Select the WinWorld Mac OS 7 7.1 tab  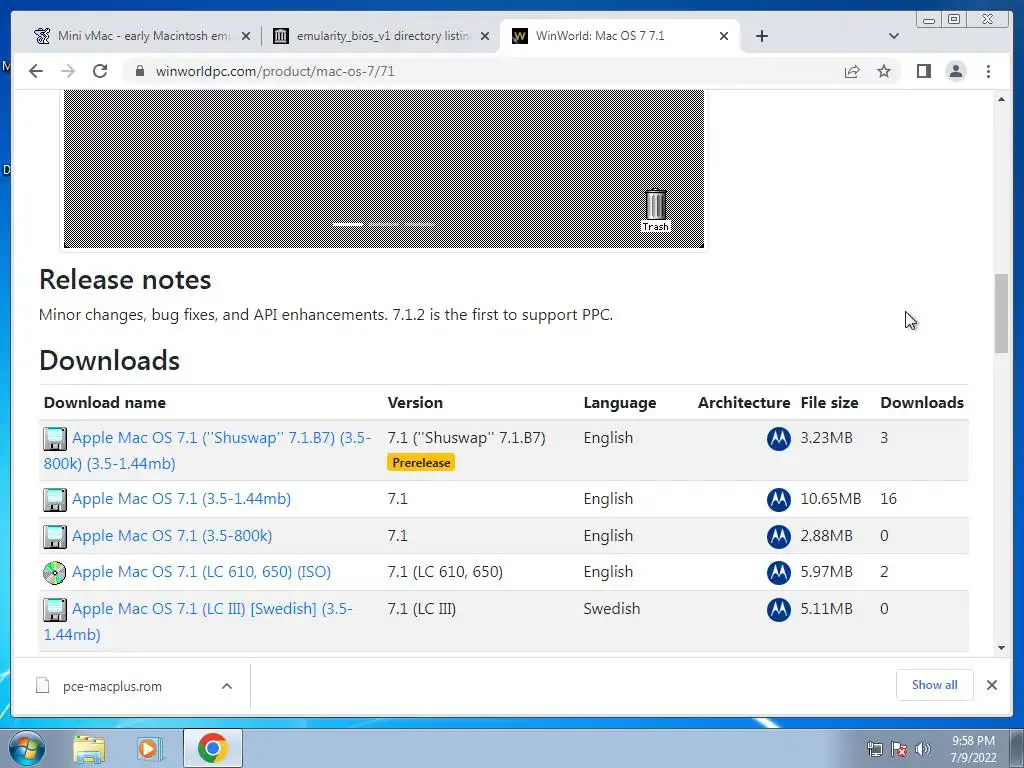(619, 36)
